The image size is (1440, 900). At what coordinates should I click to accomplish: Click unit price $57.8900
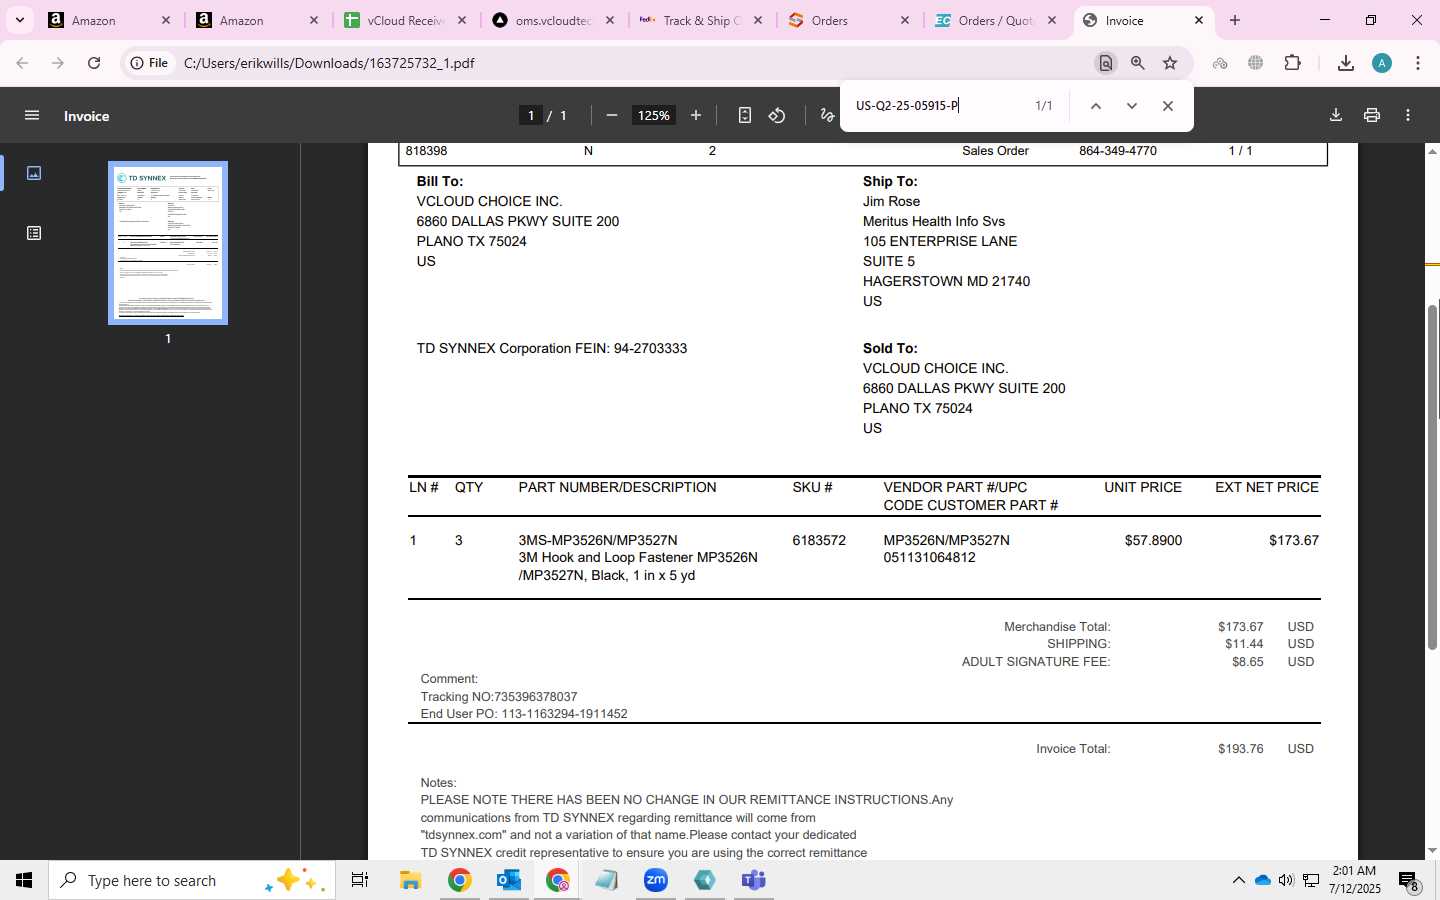[1153, 540]
